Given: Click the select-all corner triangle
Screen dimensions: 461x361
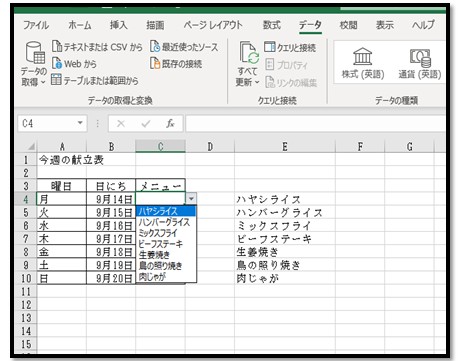Looking at the screenshot, I should [31, 147].
